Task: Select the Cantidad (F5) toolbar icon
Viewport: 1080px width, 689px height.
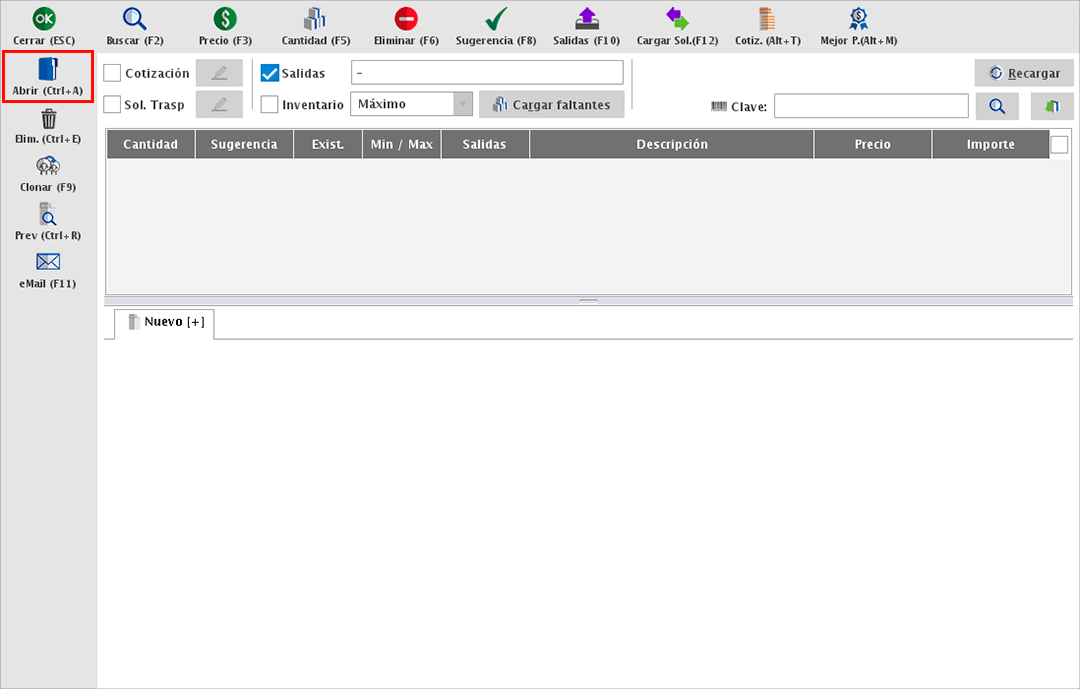Action: (x=315, y=19)
